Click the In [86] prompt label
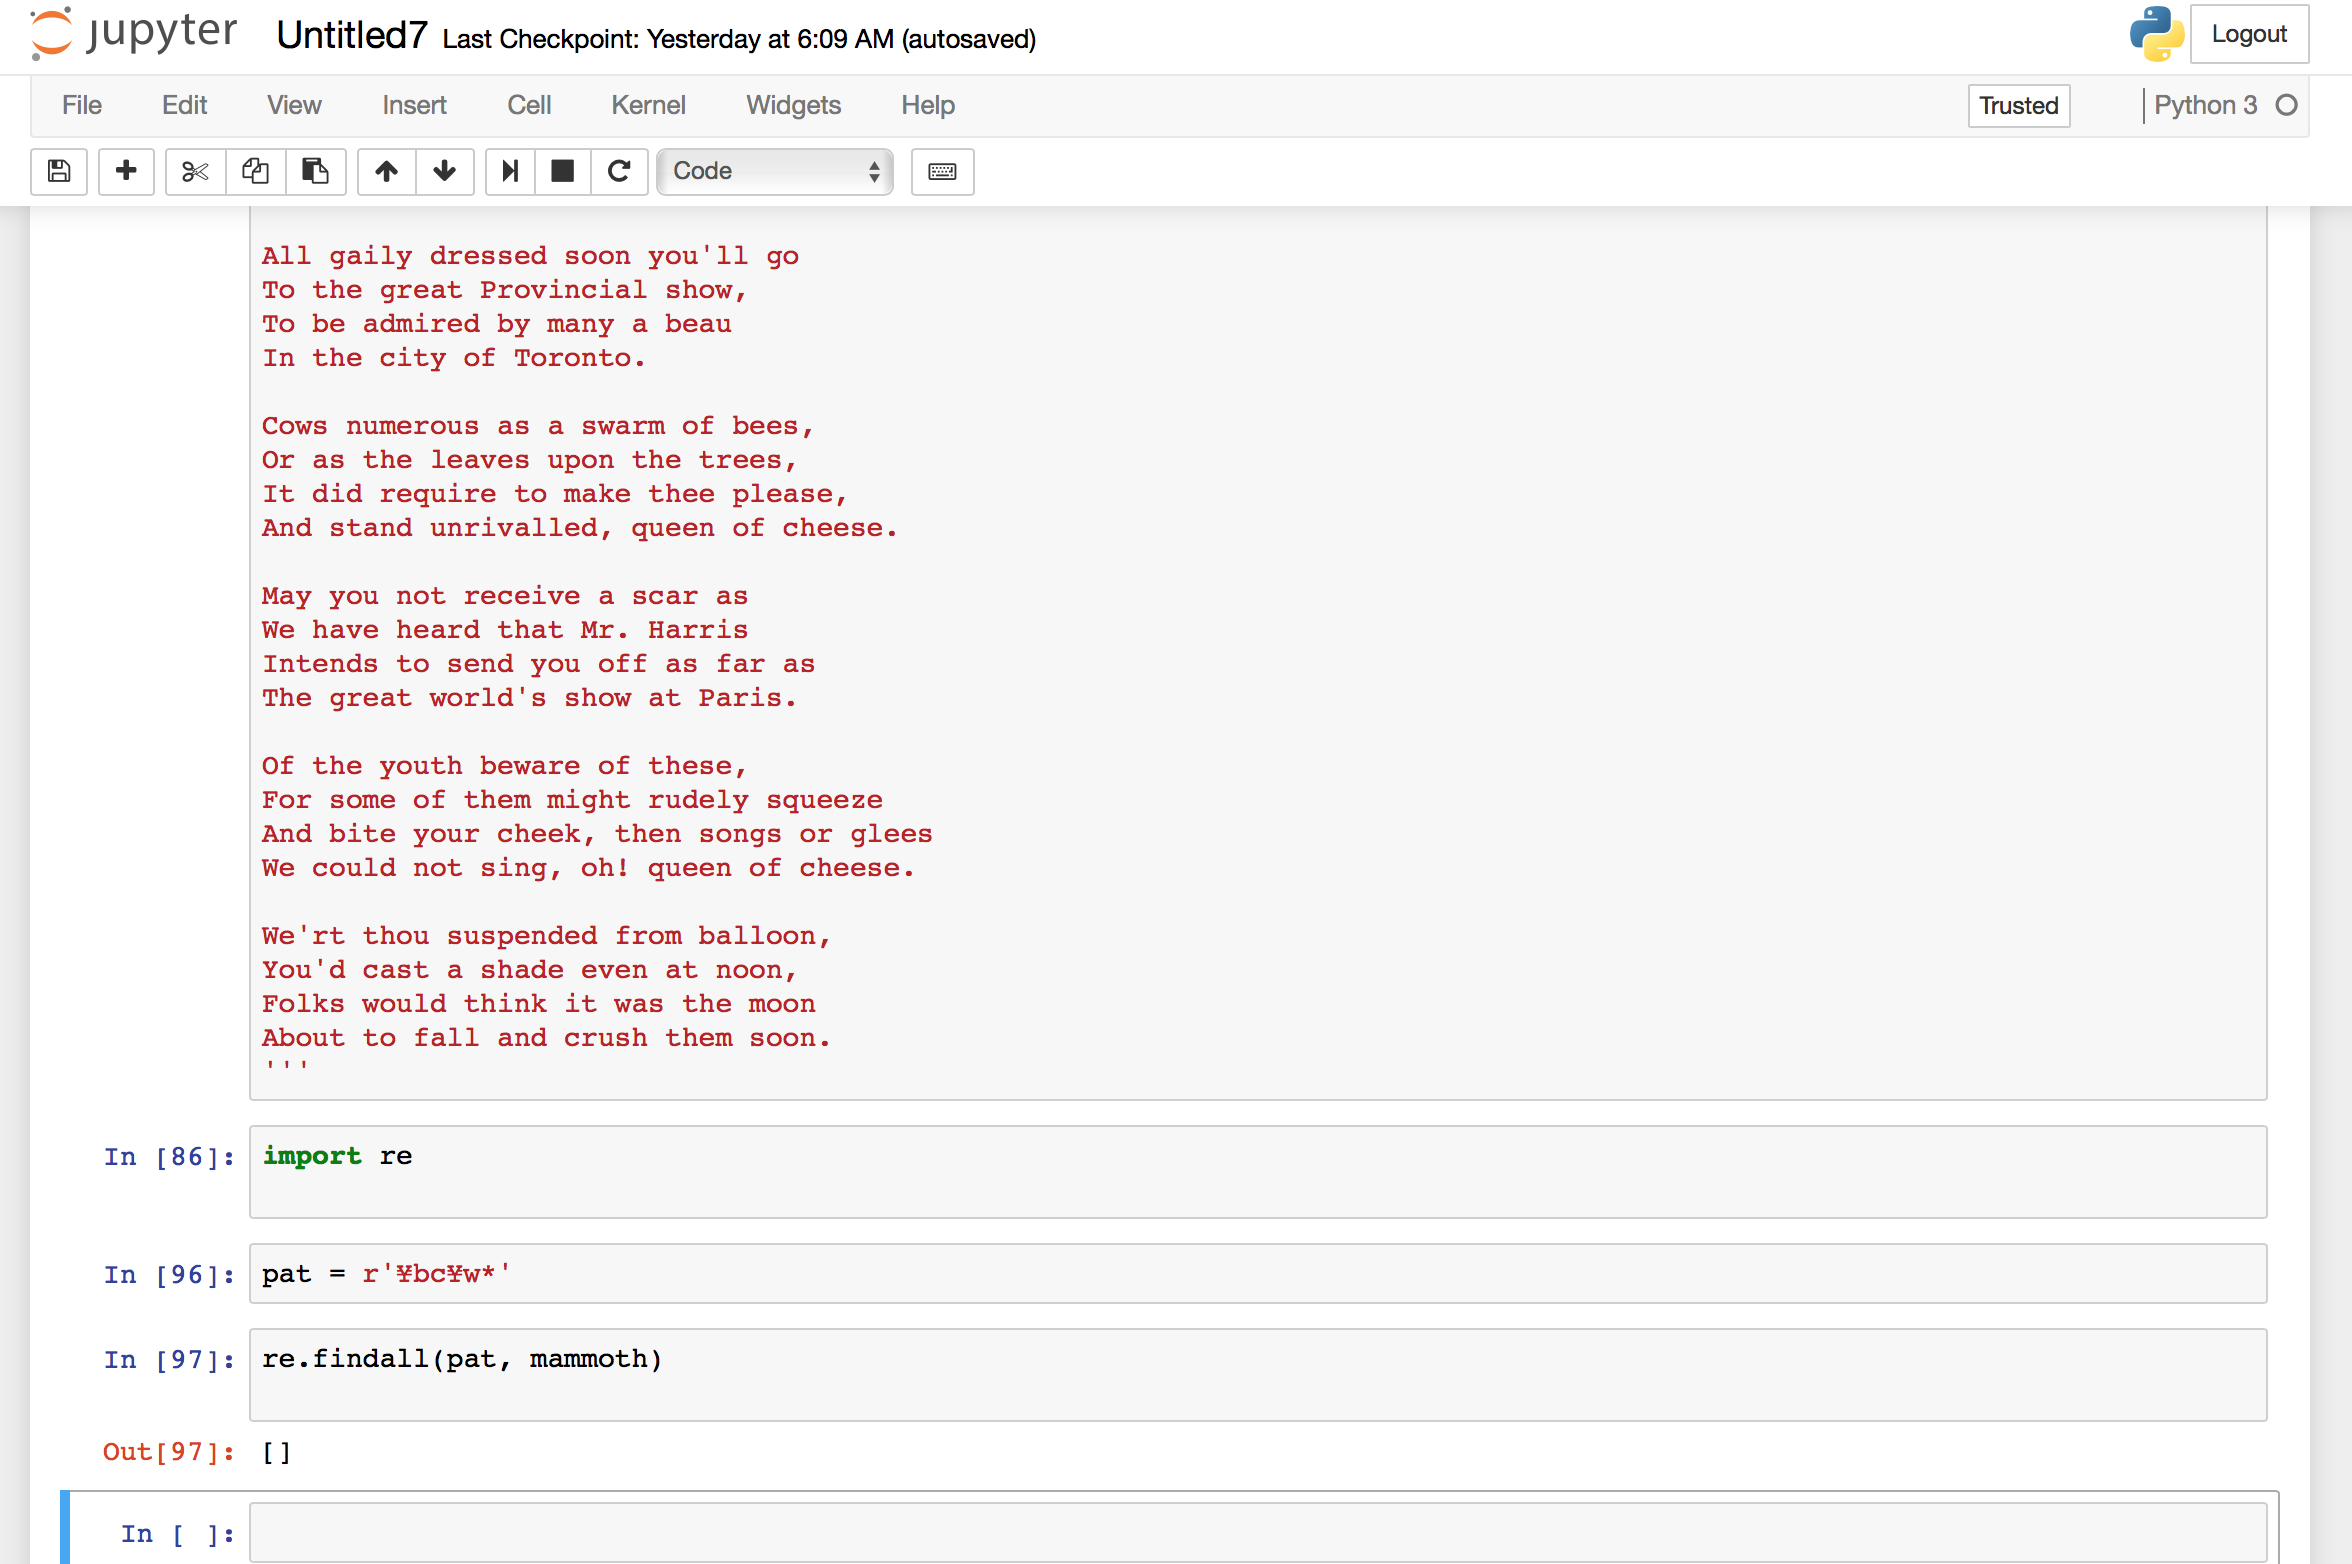The height and width of the screenshot is (1564, 2352). 169,1156
